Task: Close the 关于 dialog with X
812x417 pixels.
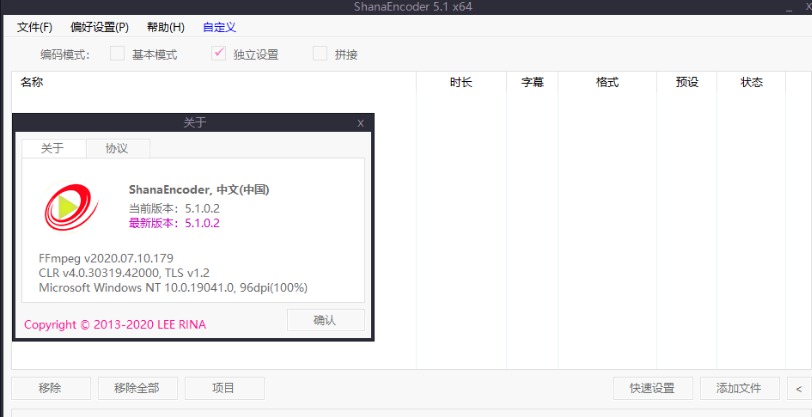Action: pyautogui.click(x=360, y=123)
